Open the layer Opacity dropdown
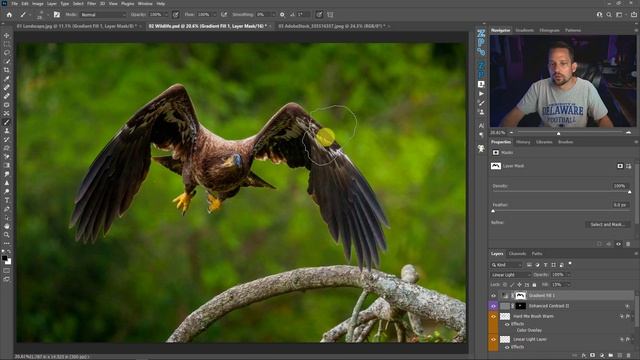Screen dimensions: 640x360 click(568, 275)
